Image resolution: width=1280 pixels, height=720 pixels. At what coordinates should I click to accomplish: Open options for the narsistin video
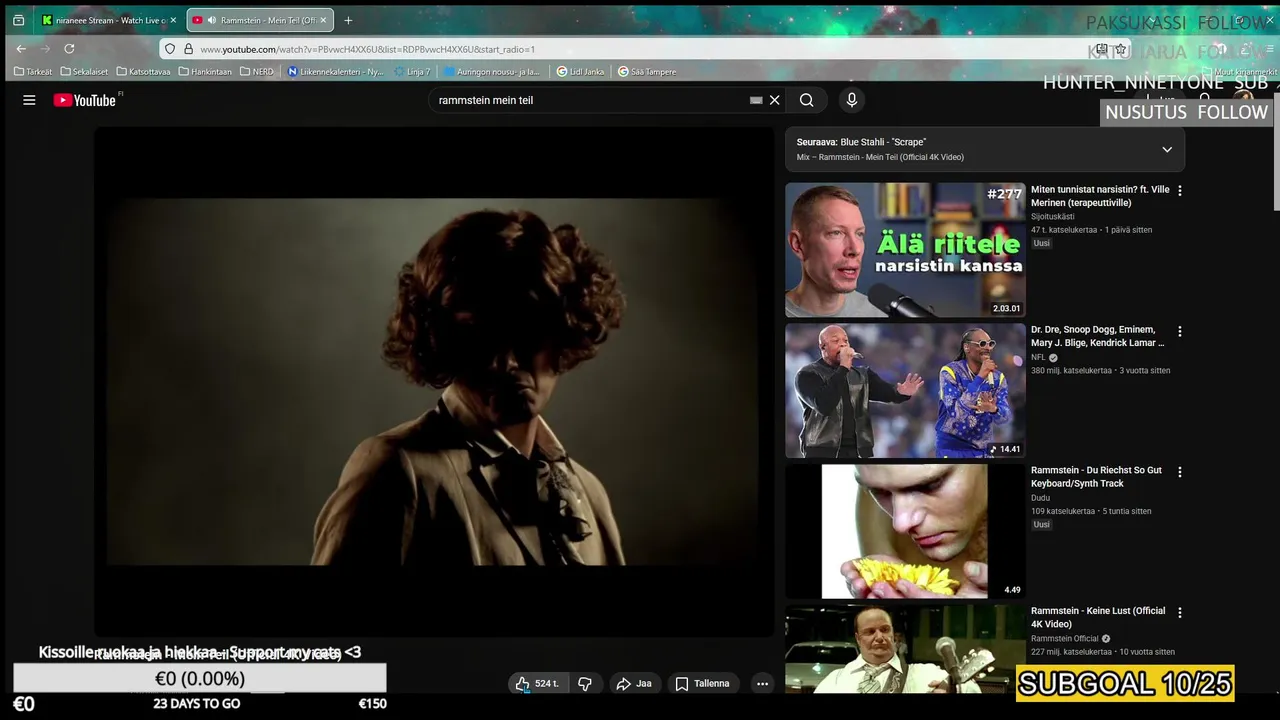click(x=1180, y=190)
